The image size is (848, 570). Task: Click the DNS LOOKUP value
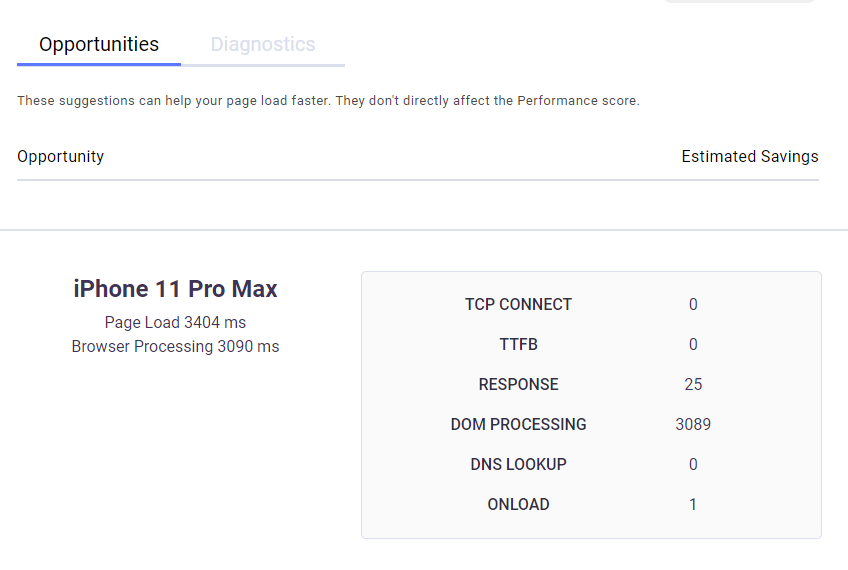tap(693, 464)
